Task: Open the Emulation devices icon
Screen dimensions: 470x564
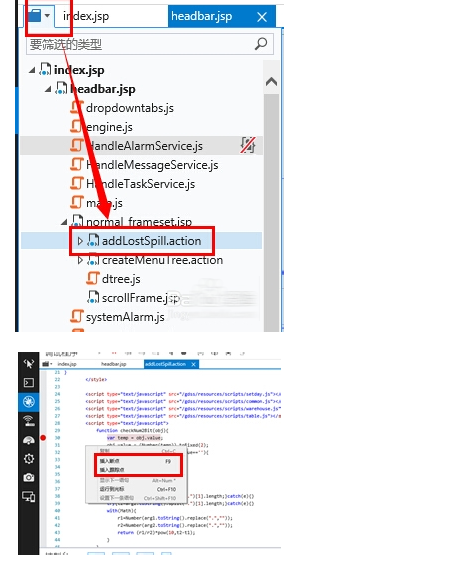Action: [29, 497]
